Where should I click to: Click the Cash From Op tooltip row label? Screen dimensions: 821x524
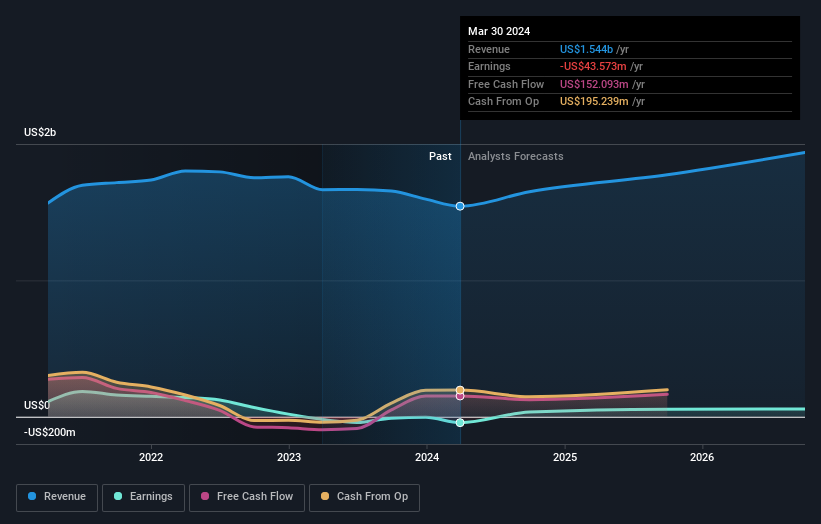pyautogui.click(x=503, y=102)
